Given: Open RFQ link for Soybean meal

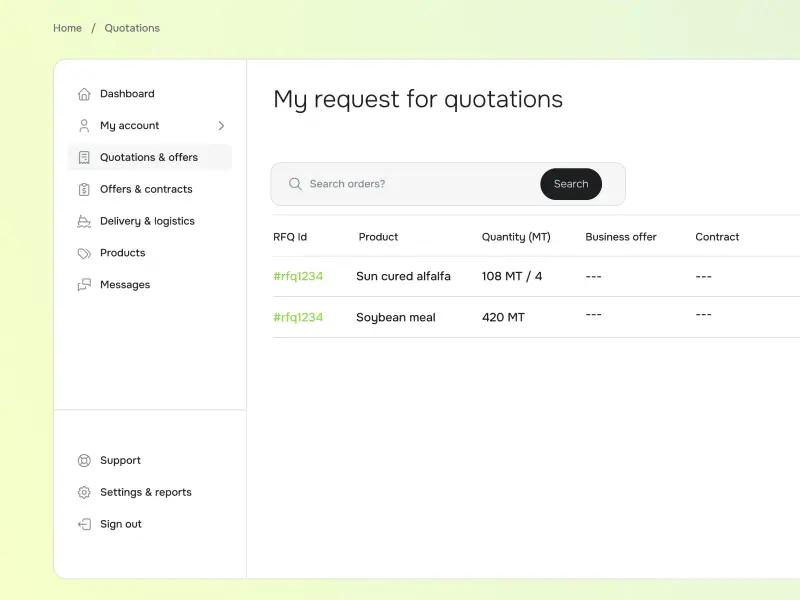Looking at the screenshot, I should tap(298, 317).
